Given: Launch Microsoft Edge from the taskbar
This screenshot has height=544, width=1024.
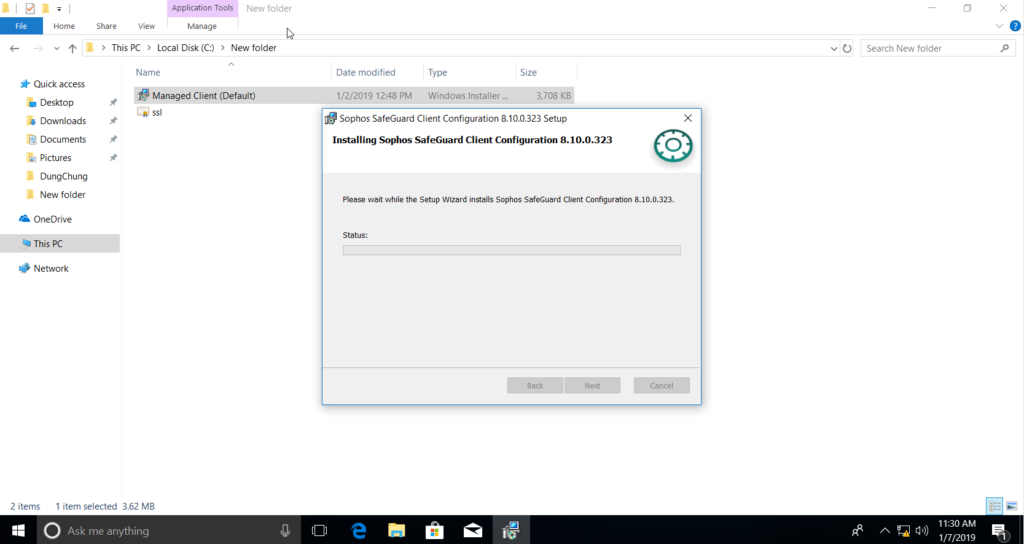Looking at the screenshot, I should tap(359, 530).
